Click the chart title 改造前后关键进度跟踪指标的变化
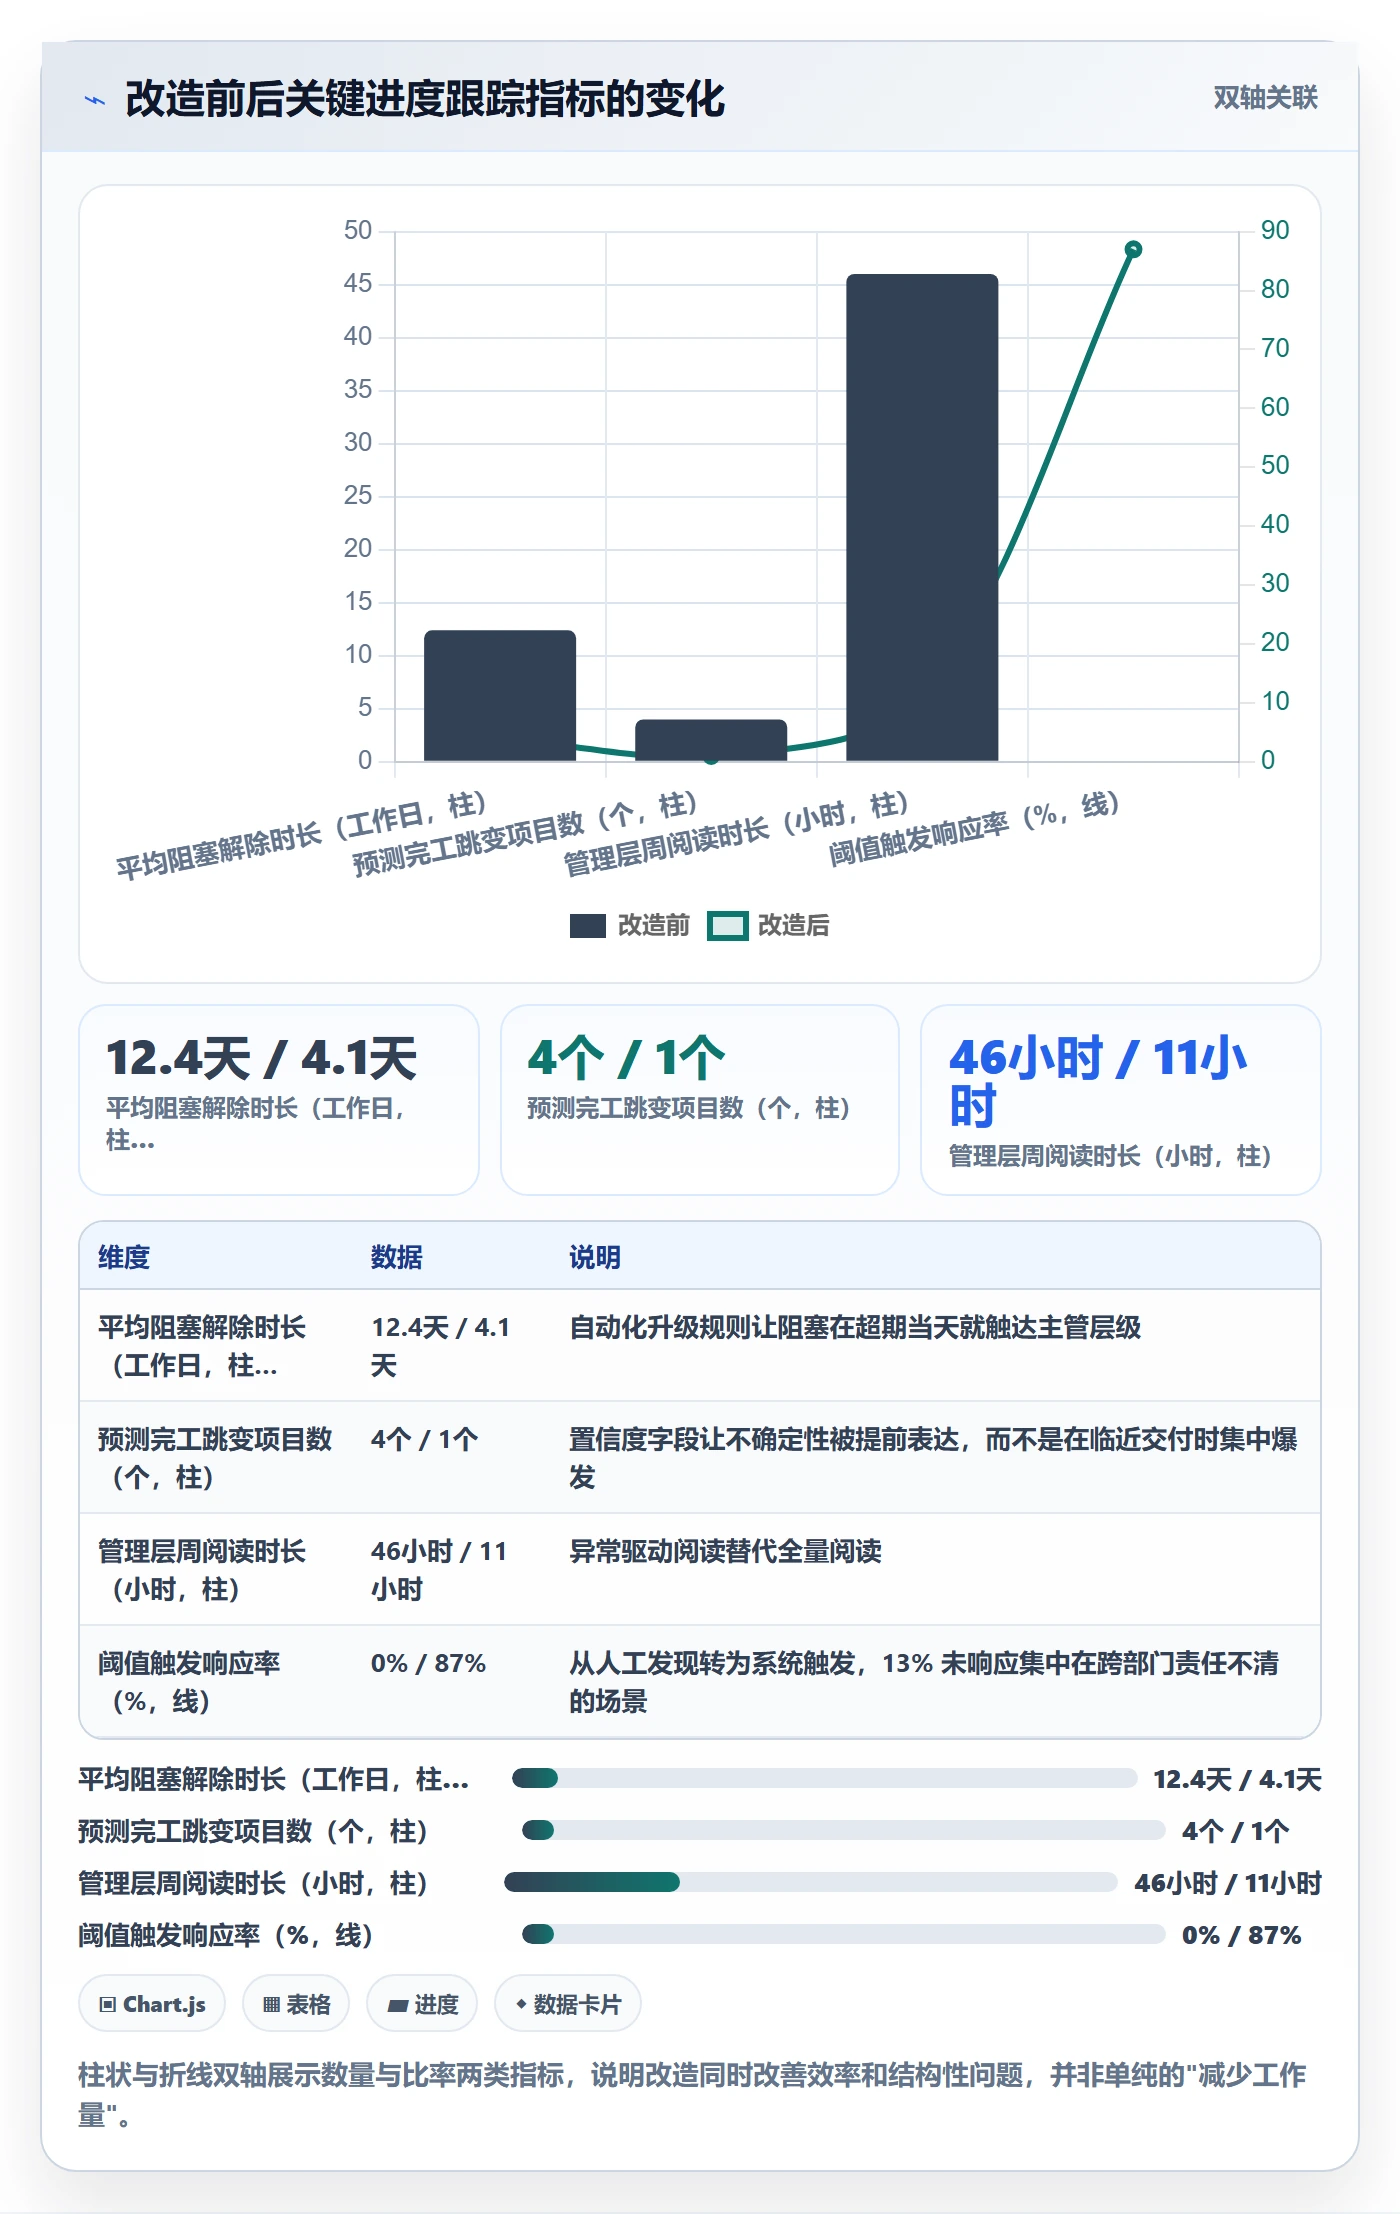Image resolution: width=1400 pixels, height=2214 pixels. tap(425, 99)
